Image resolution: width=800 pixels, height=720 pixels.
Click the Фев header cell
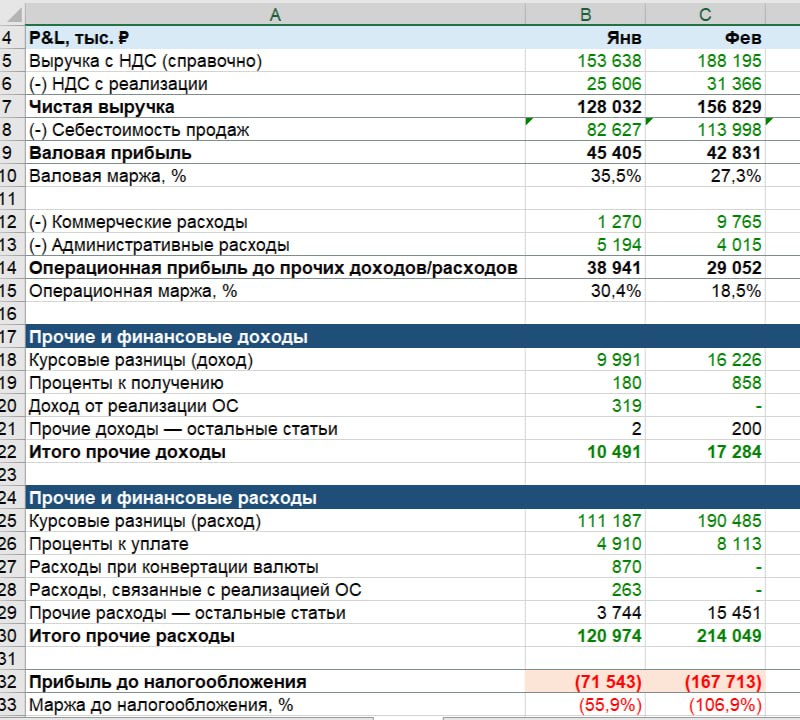pos(705,37)
